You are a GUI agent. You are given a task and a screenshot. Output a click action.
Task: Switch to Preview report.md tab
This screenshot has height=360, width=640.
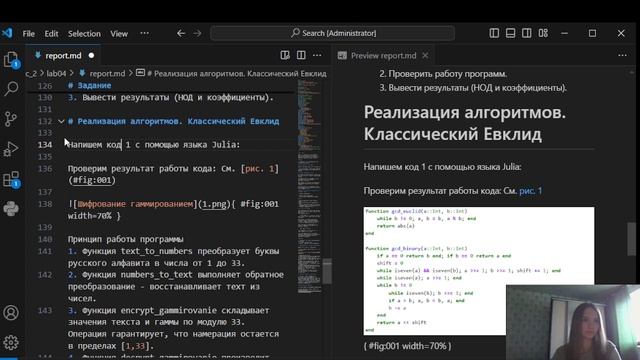coord(383,56)
